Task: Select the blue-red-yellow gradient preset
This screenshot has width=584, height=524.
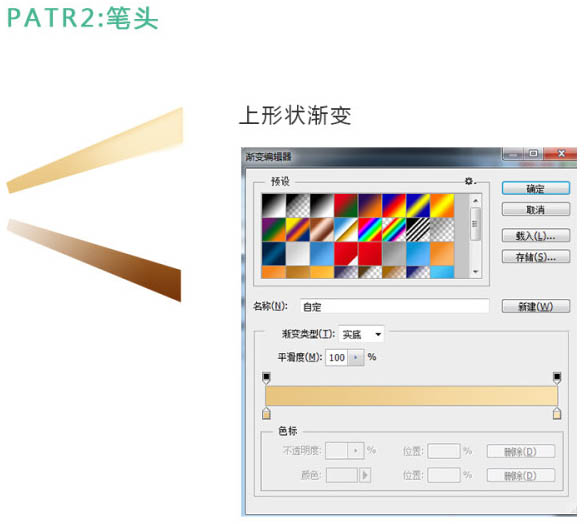Action: (x=394, y=205)
